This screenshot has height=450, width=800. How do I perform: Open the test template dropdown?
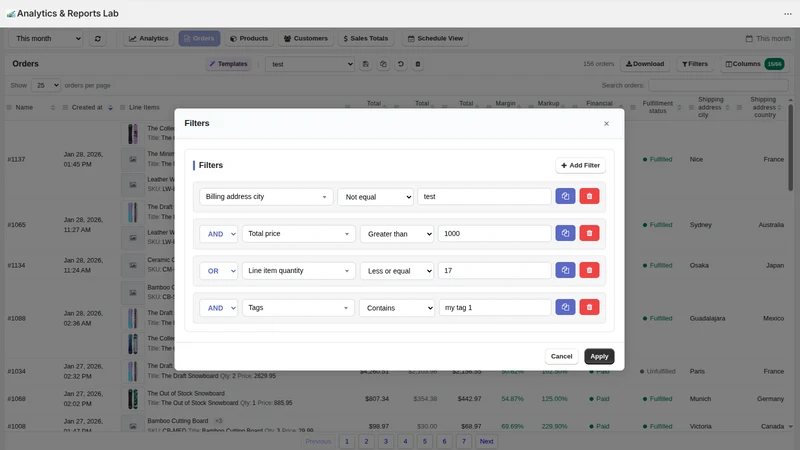pos(310,64)
